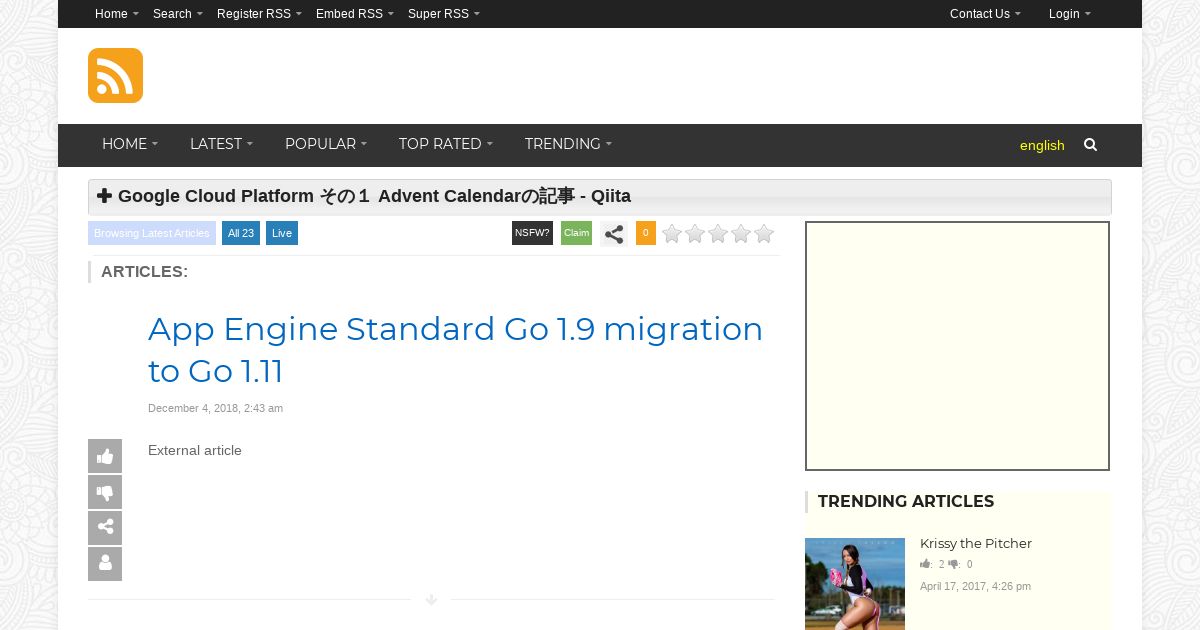This screenshot has height=630, width=1200.
Task: Open the Register RSS dropdown
Action: tap(259, 14)
